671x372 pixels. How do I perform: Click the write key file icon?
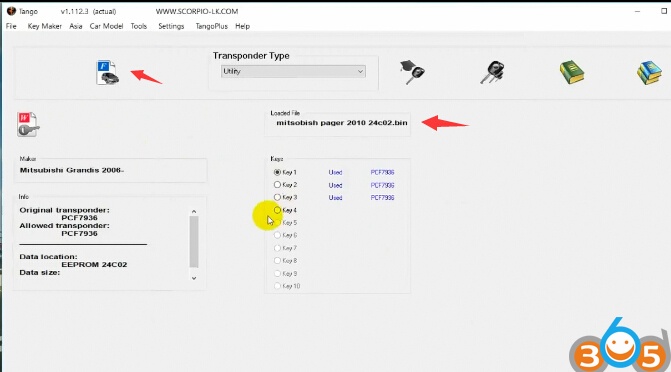pos(28,125)
